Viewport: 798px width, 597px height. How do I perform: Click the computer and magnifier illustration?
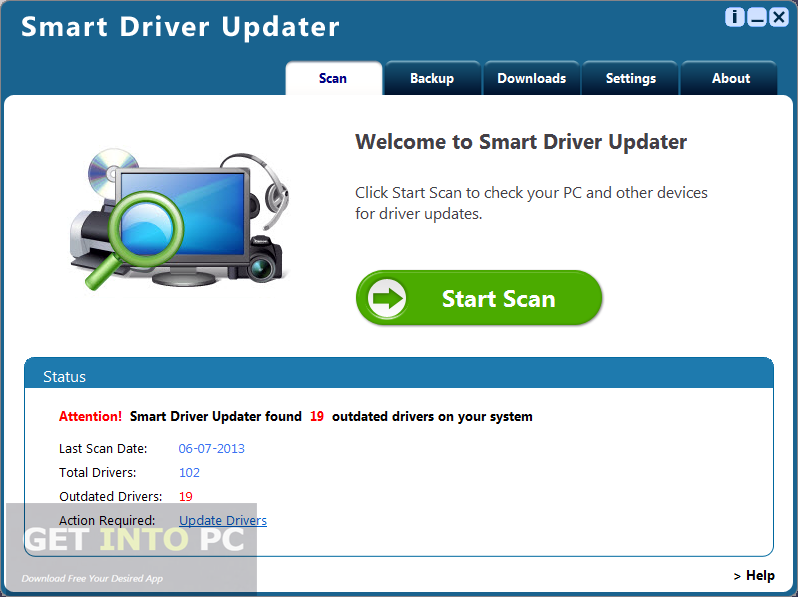[180, 219]
